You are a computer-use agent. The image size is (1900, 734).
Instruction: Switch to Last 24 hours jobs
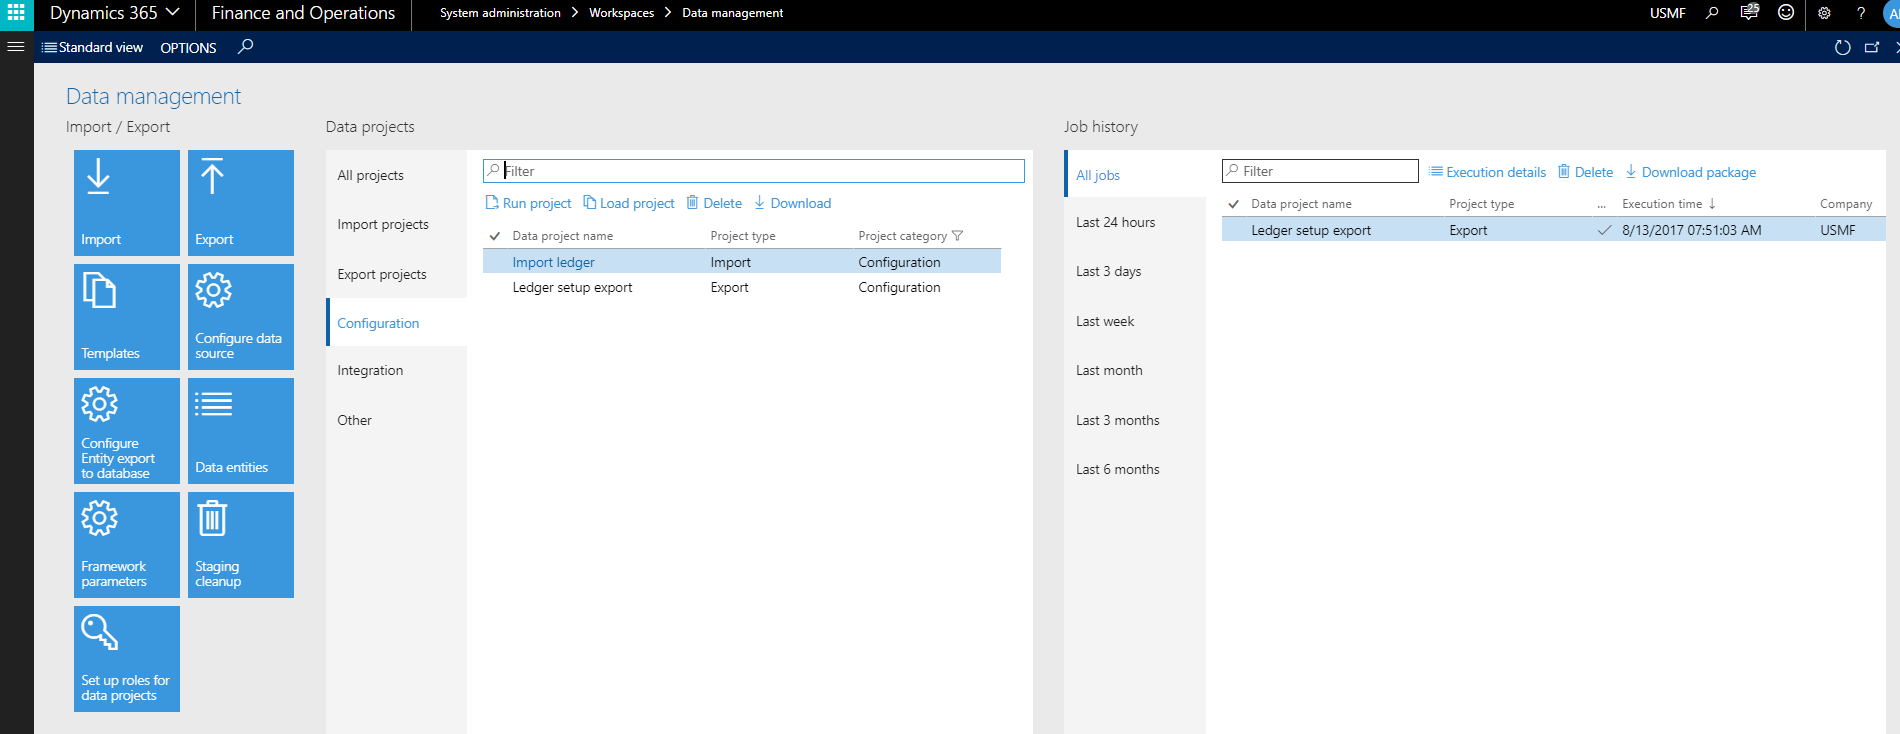click(1115, 222)
